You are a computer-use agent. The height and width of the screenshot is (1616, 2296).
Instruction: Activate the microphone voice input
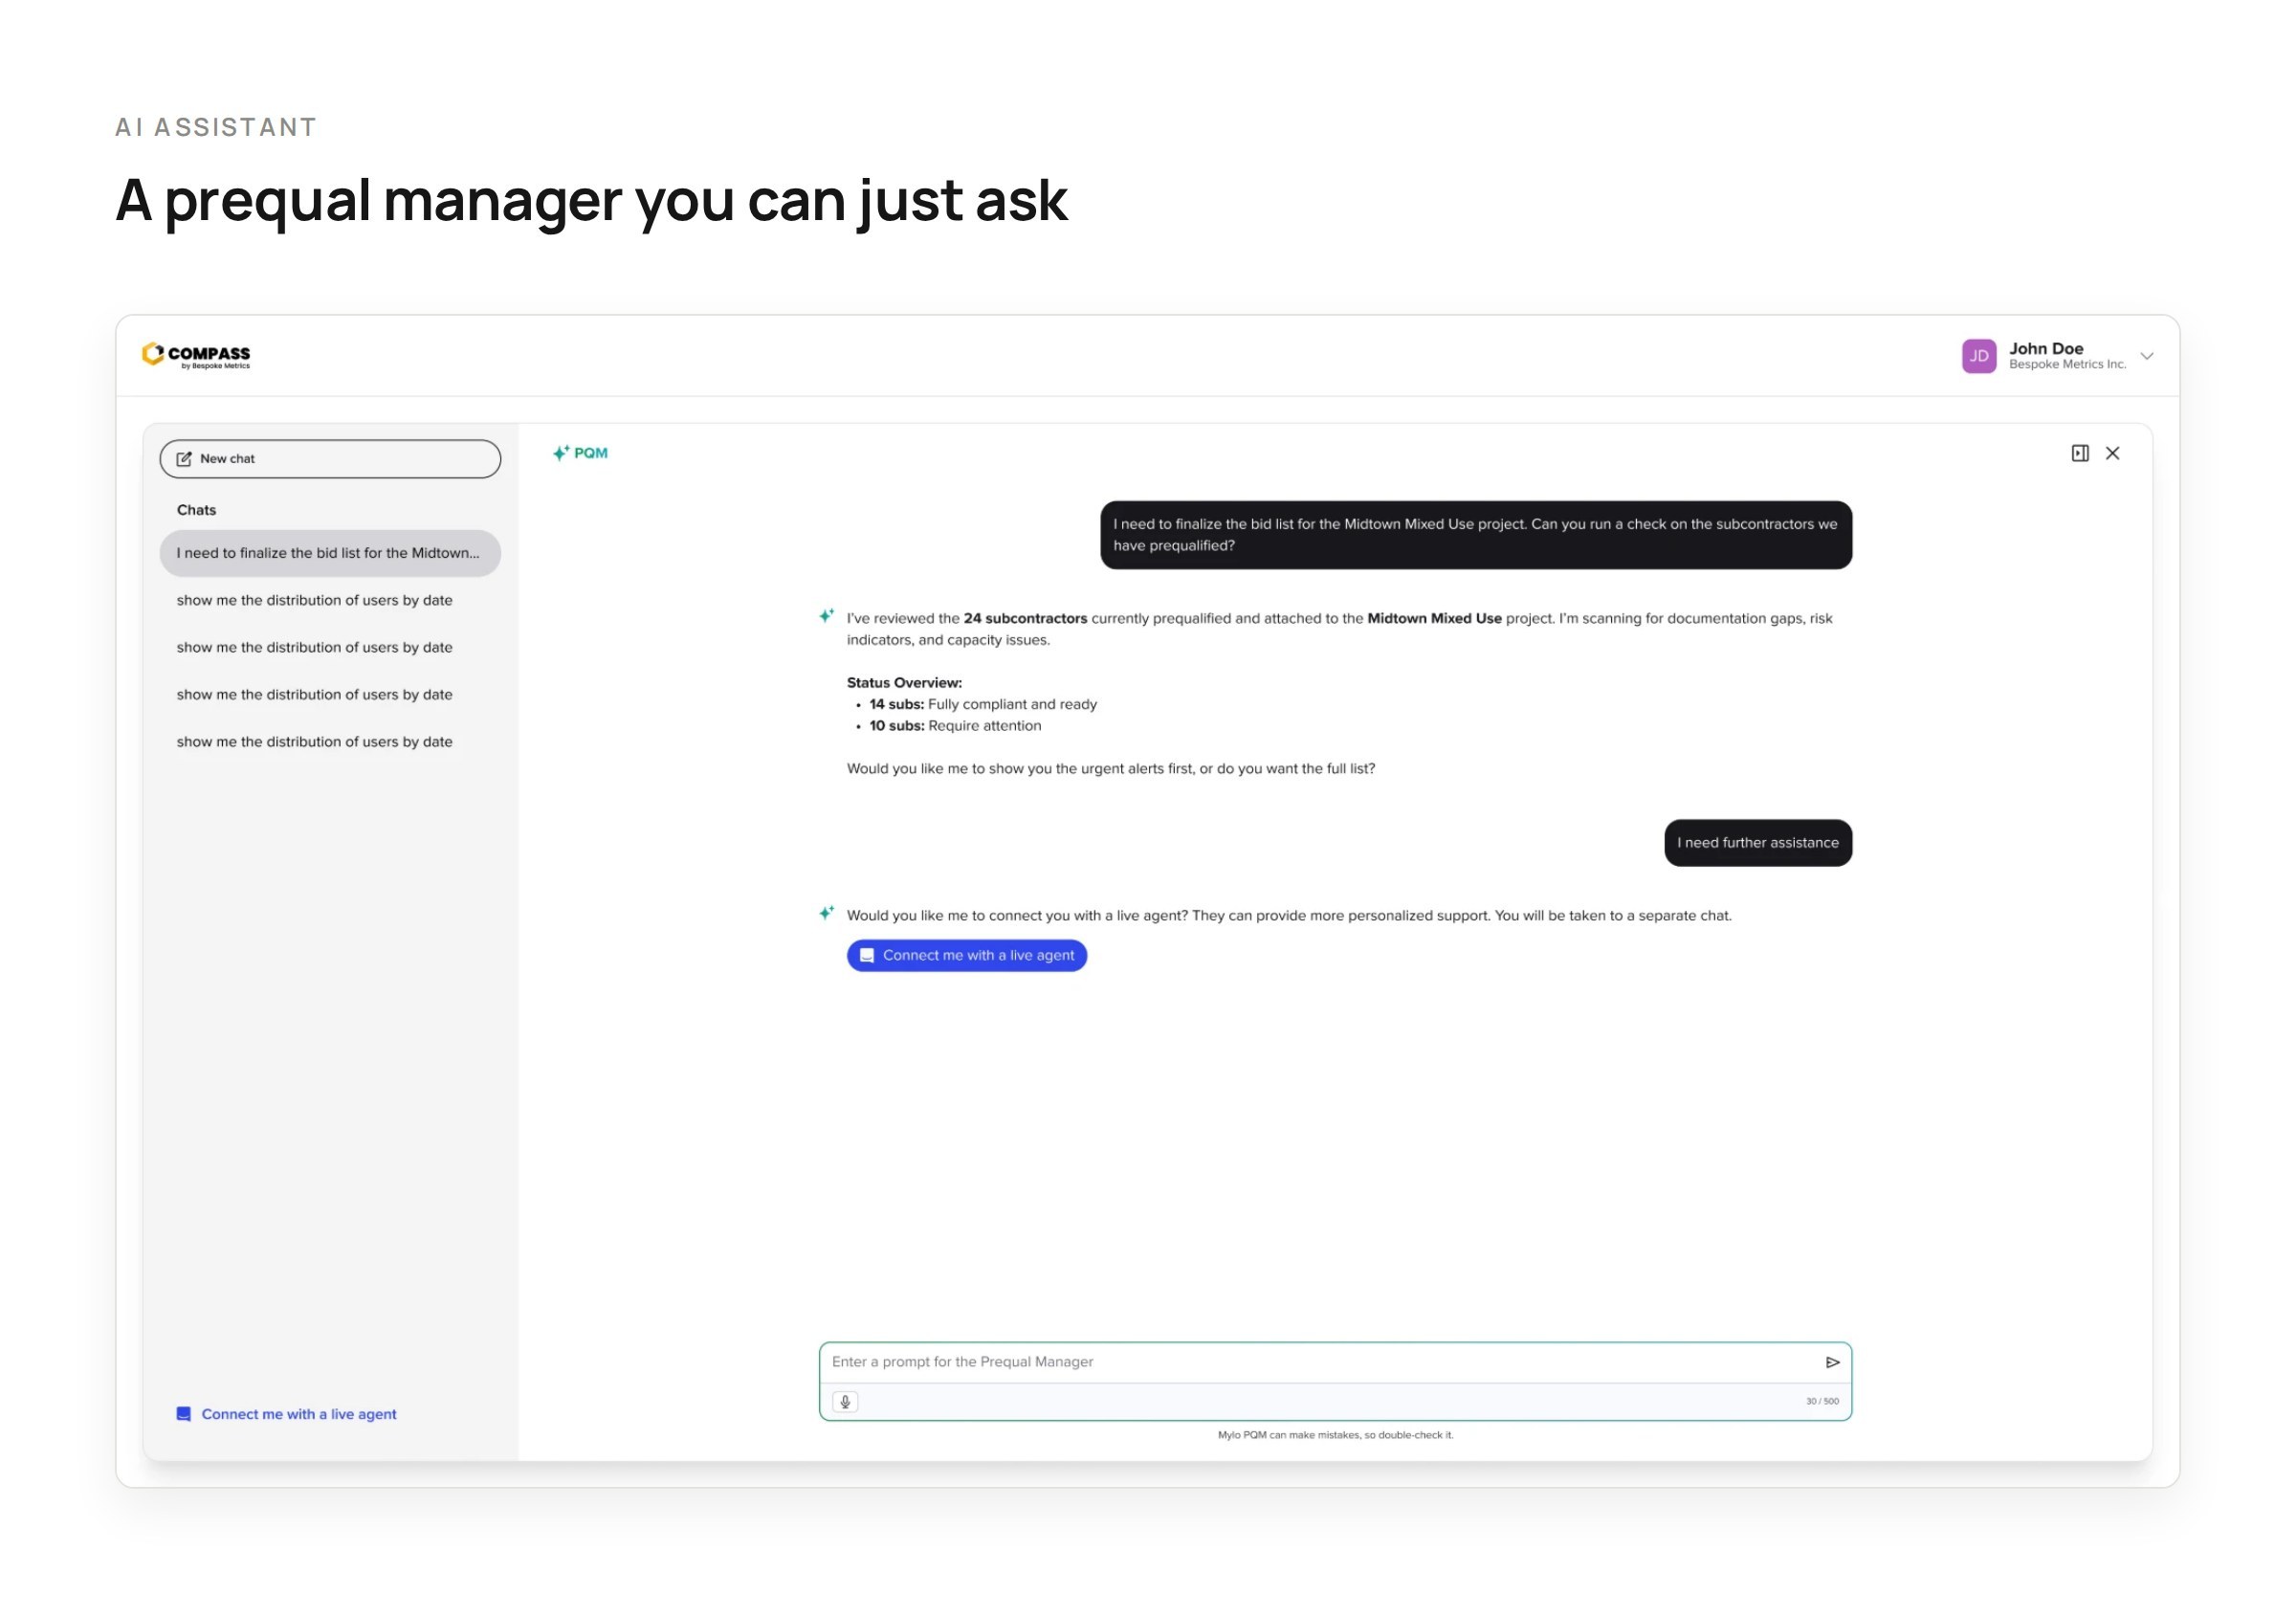click(x=845, y=1401)
